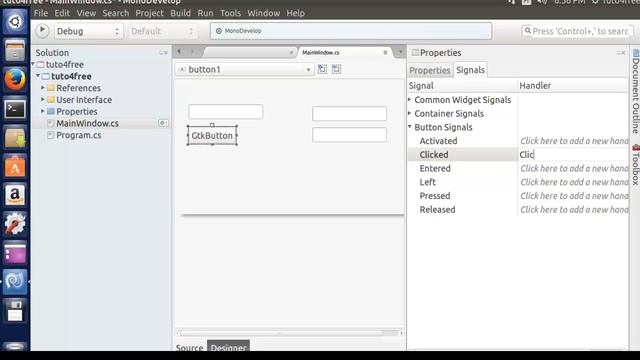The width and height of the screenshot is (640, 360).
Task: Open the button1 widget selector dropdown
Action: click(x=244, y=69)
